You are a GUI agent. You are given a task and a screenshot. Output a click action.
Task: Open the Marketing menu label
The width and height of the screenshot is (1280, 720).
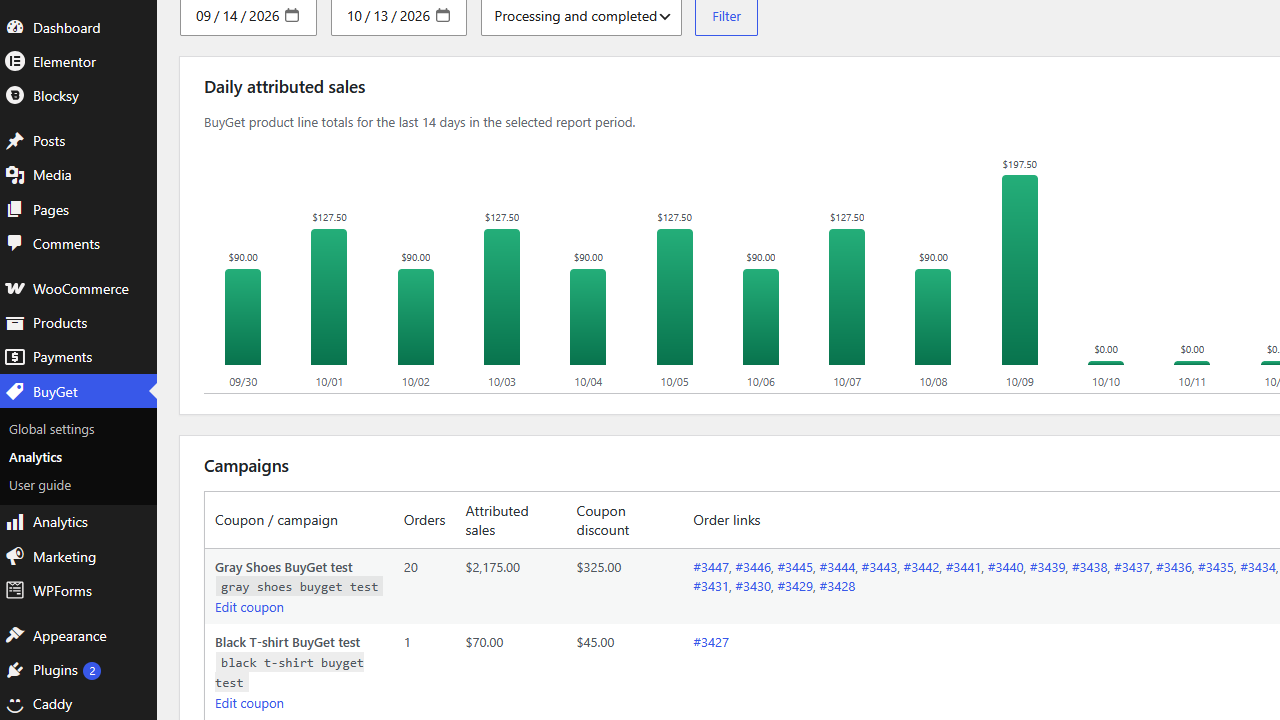coord(64,557)
